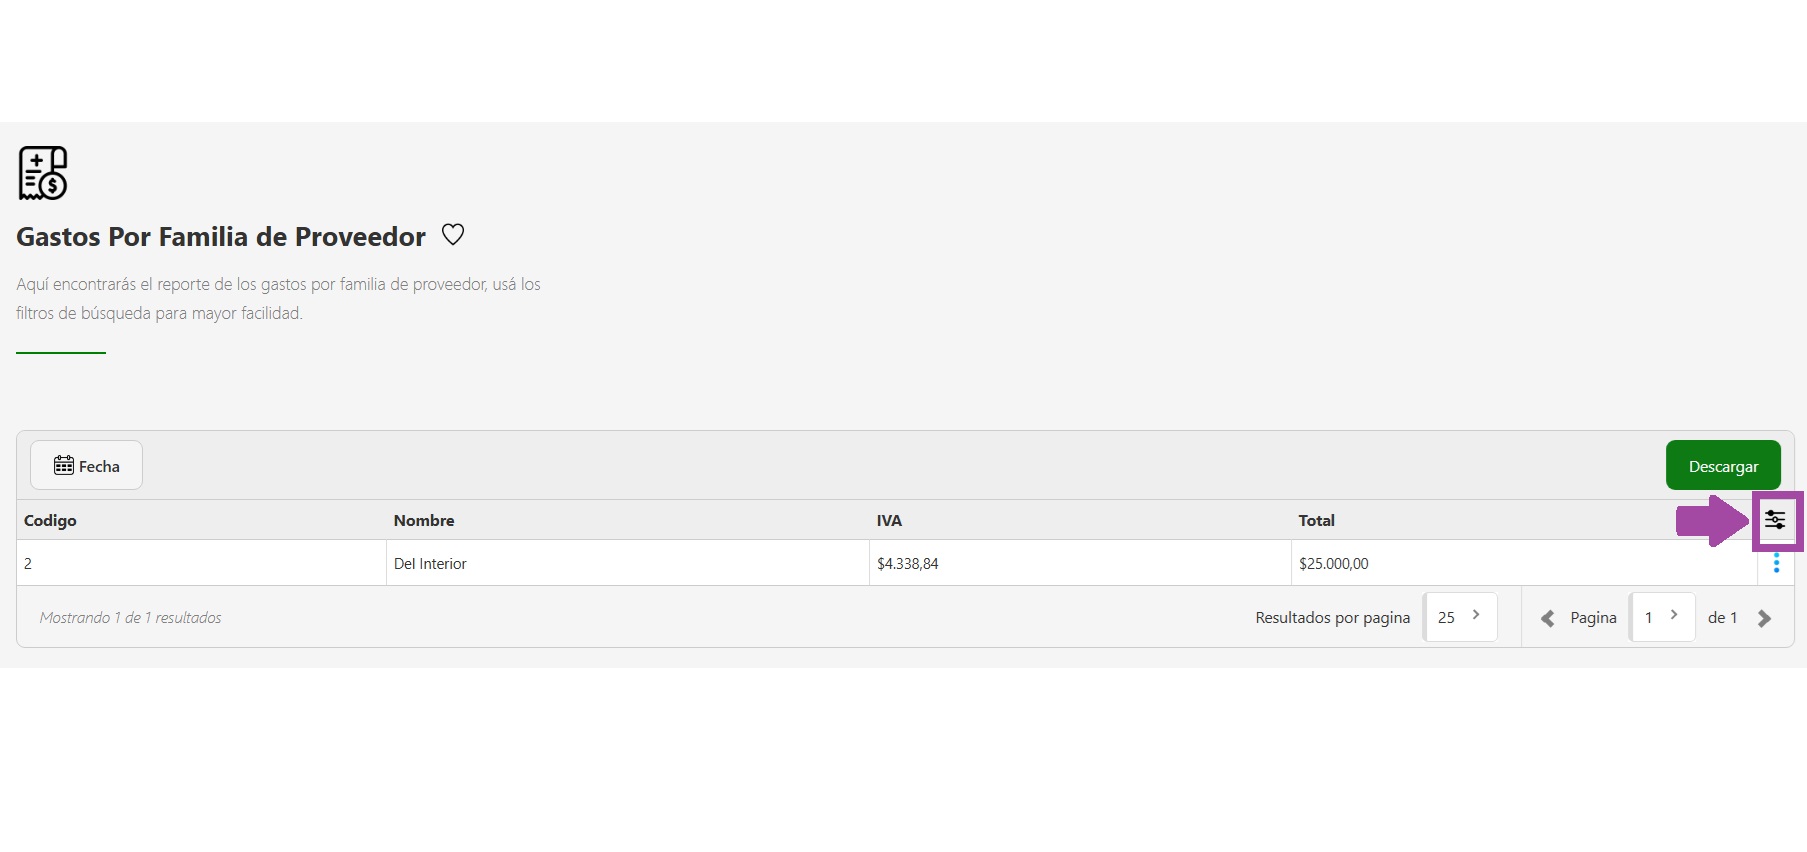Go to previous page arrow

pos(1547,619)
